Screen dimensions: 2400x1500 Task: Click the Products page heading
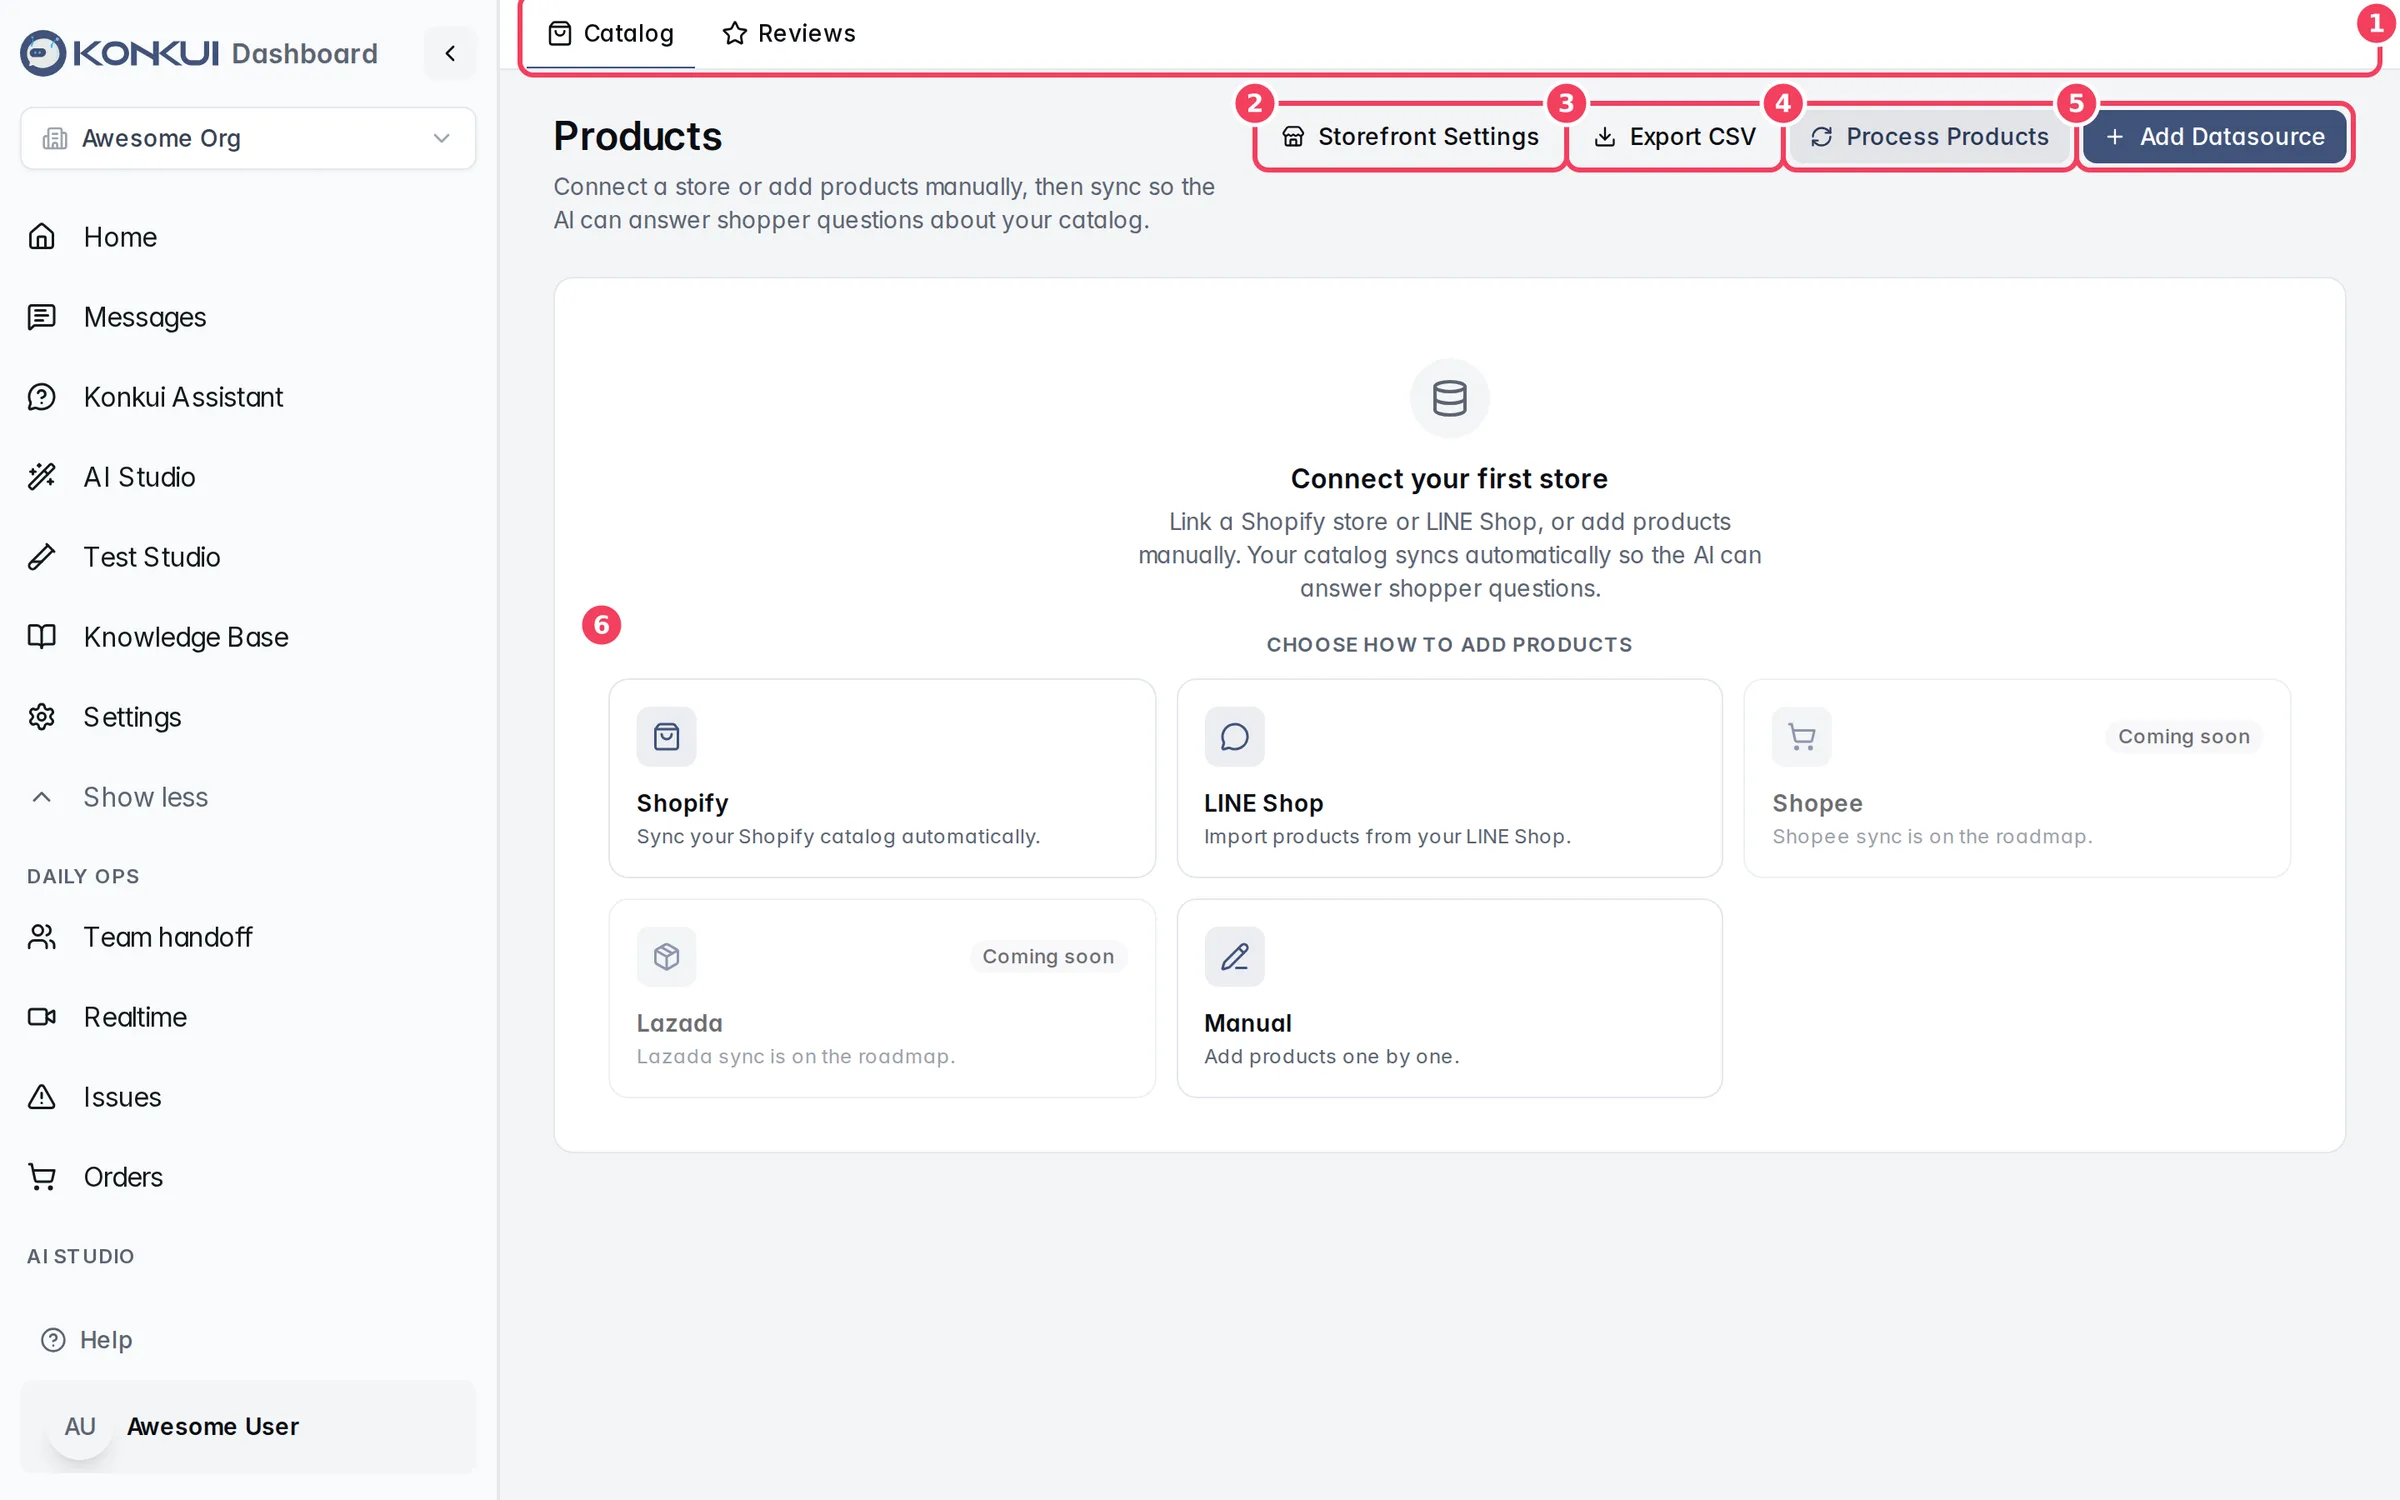637,137
